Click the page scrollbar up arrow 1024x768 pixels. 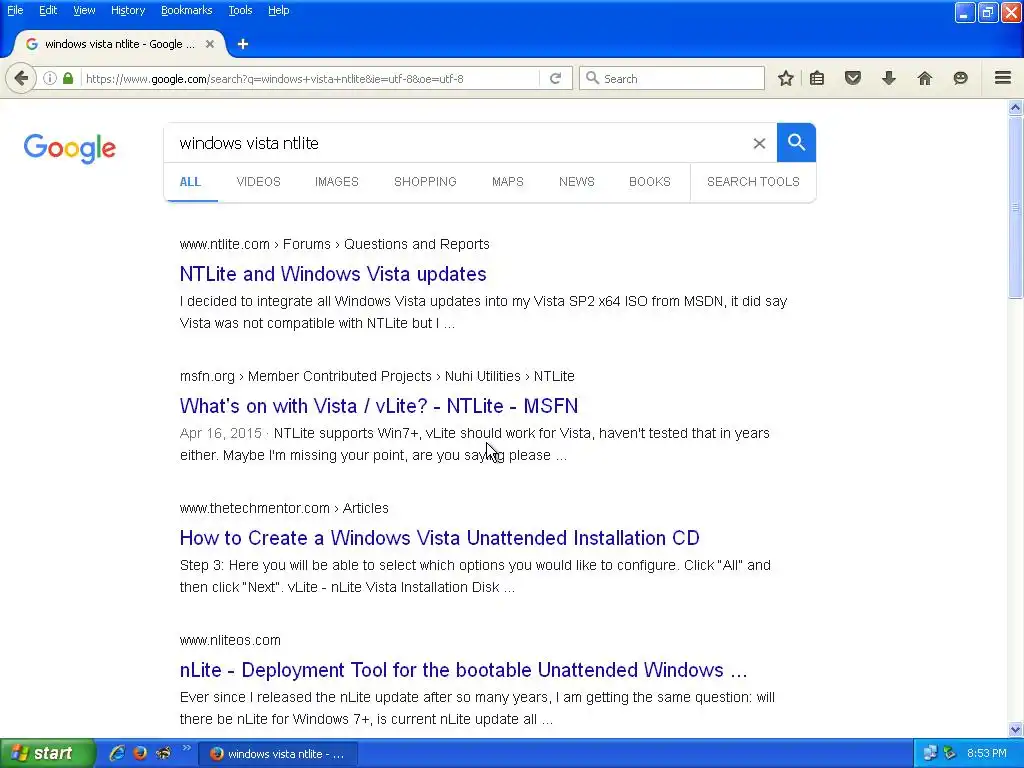click(x=1016, y=108)
